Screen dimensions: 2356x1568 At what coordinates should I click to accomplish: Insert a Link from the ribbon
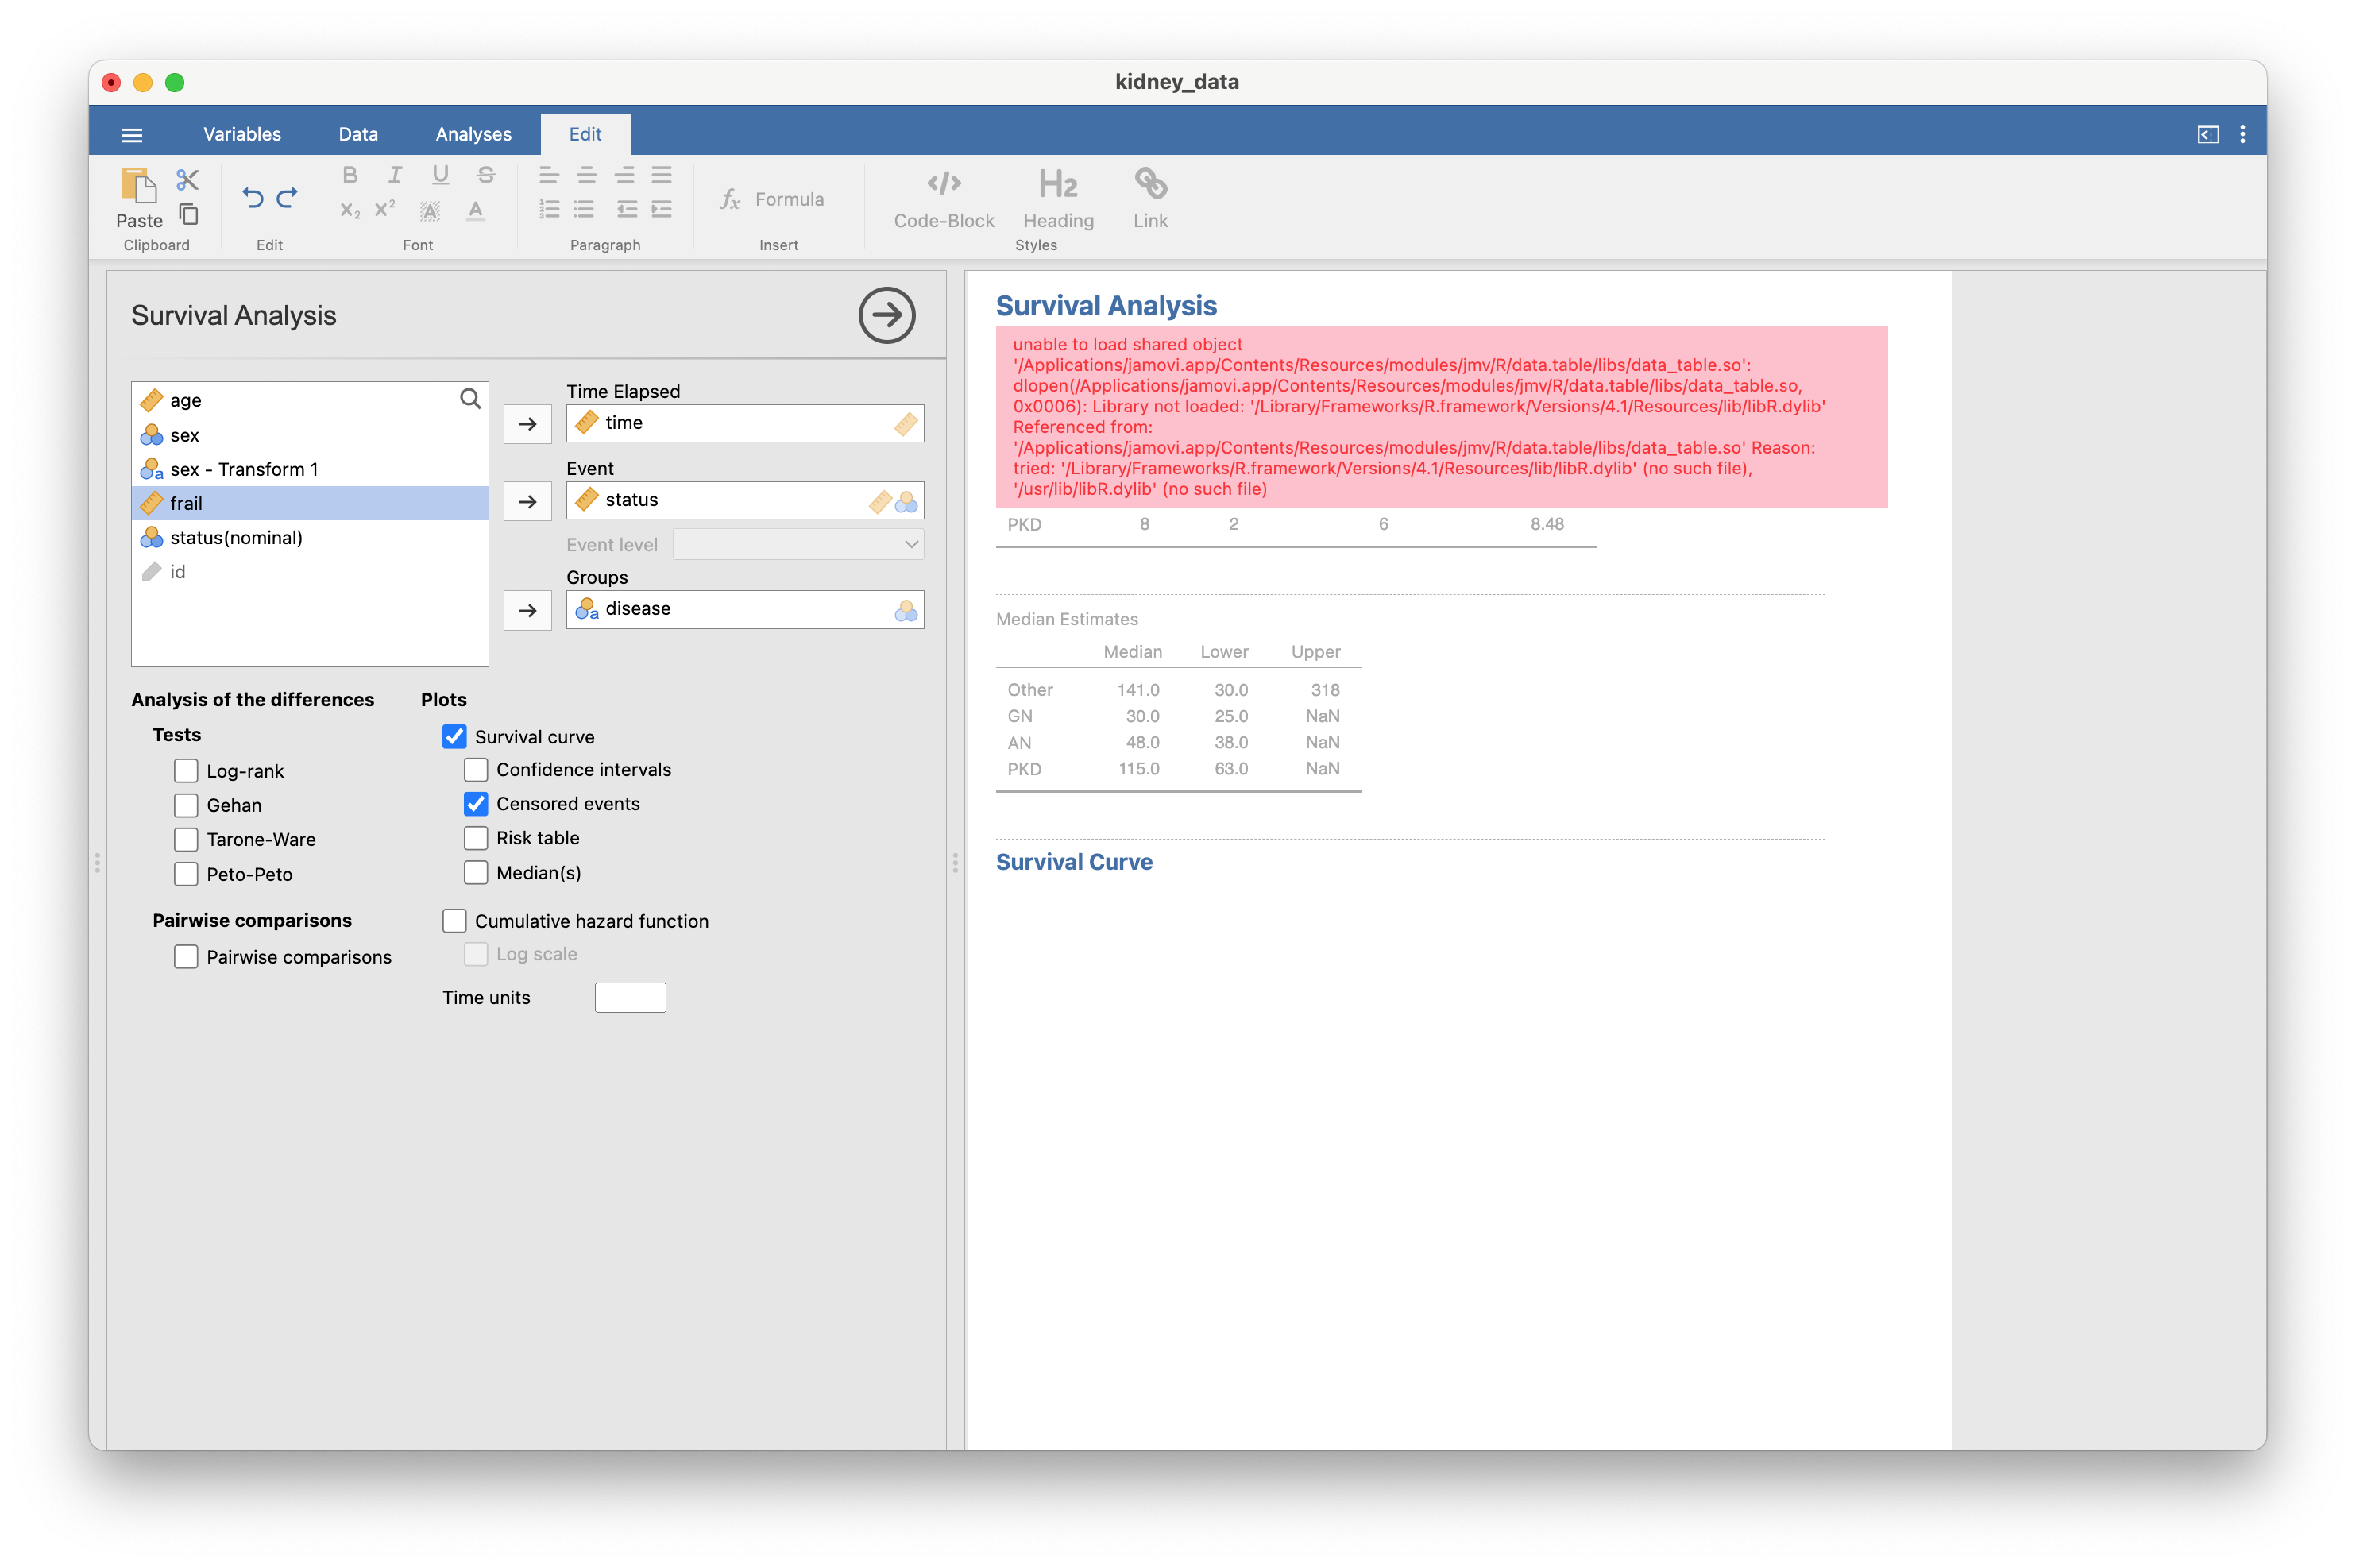coord(1150,198)
